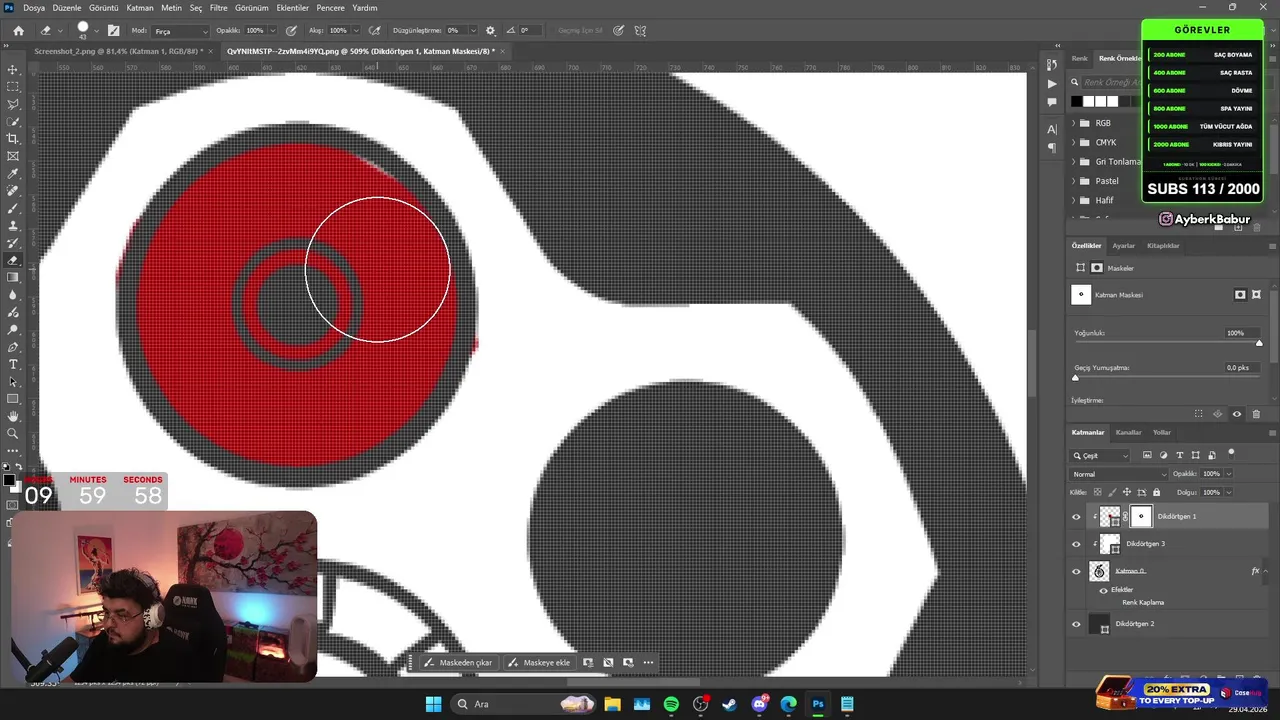The height and width of the screenshot is (720, 1280).
Task: Open the Mod Fırça dropdown
Action: coord(180,30)
